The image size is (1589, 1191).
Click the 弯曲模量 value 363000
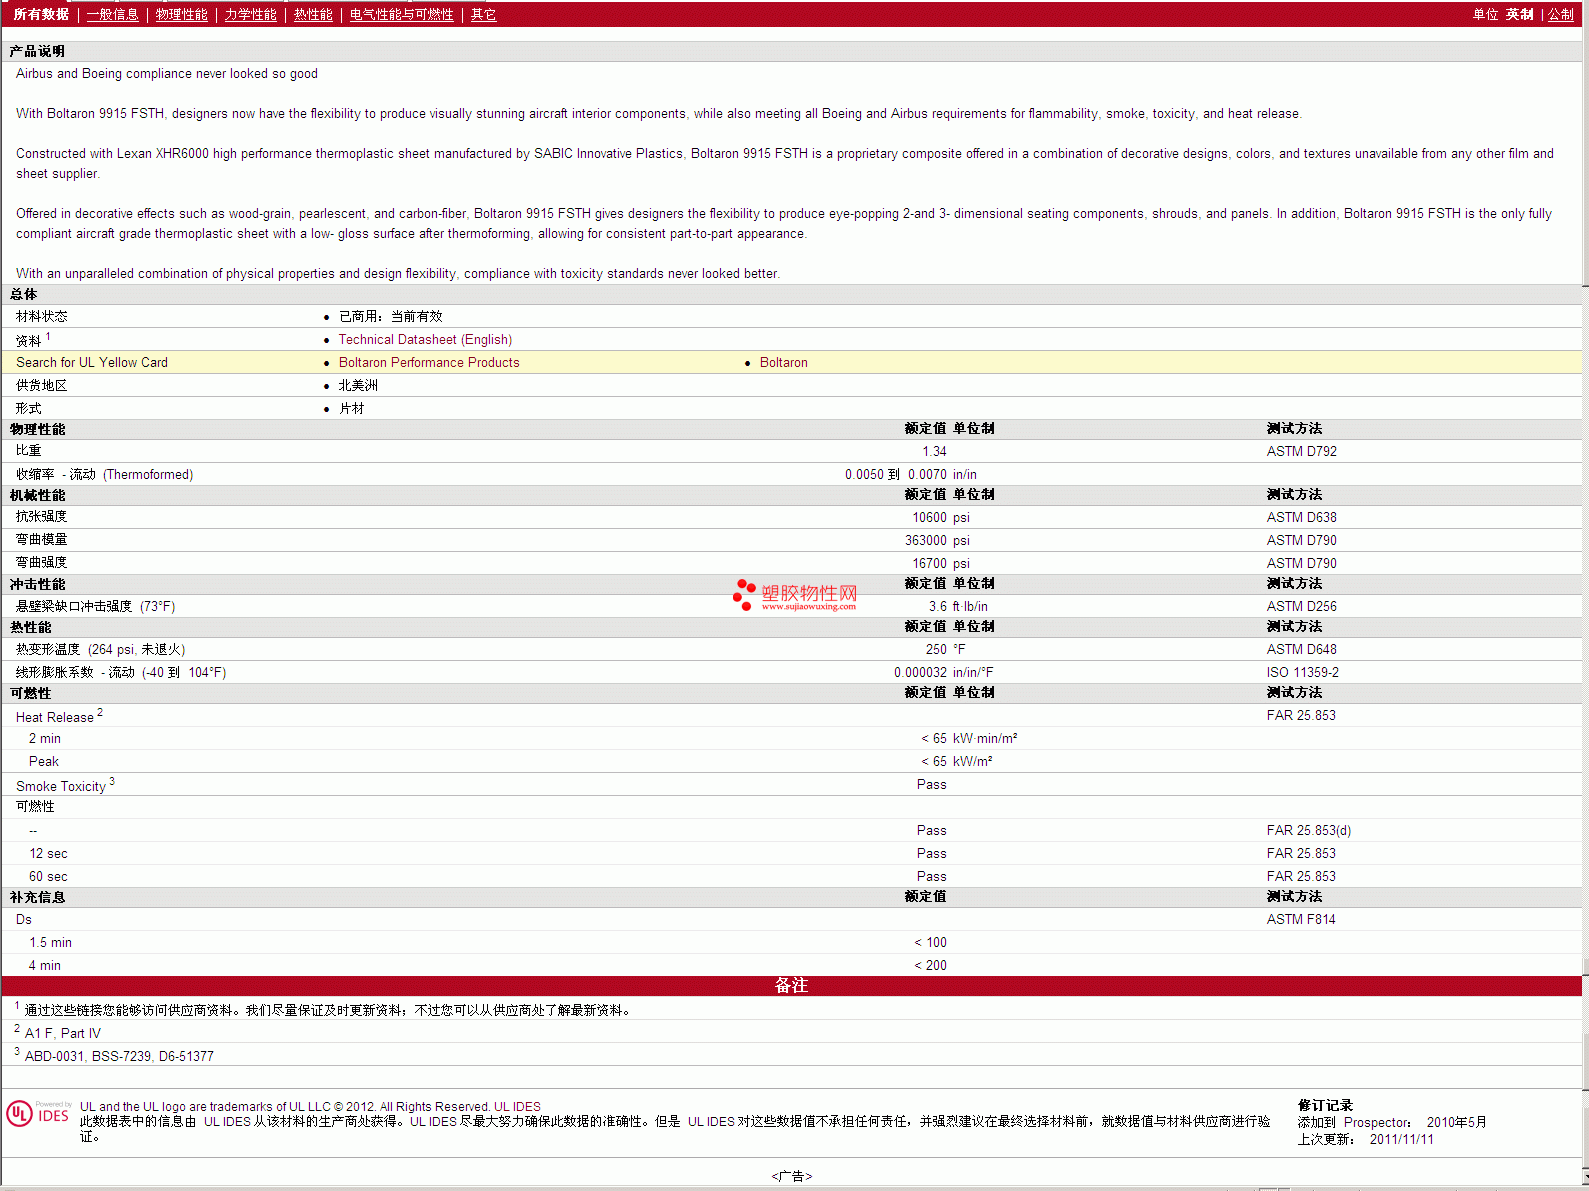pos(925,541)
